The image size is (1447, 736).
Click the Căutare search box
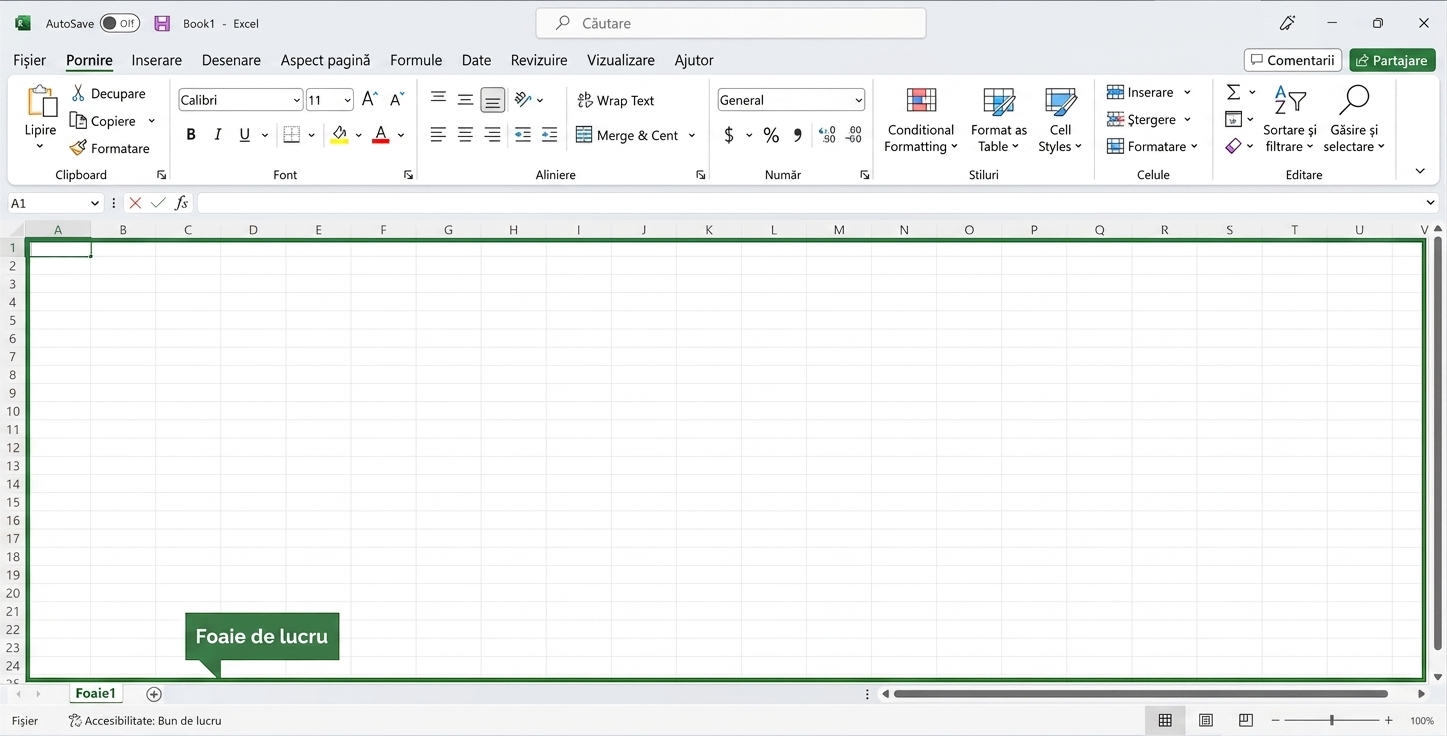coord(731,23)
